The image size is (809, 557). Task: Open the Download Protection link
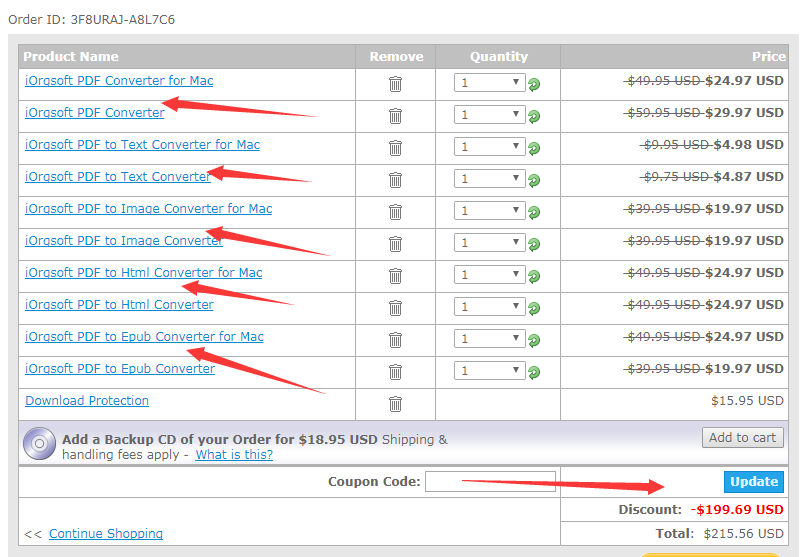coord(87,401)
